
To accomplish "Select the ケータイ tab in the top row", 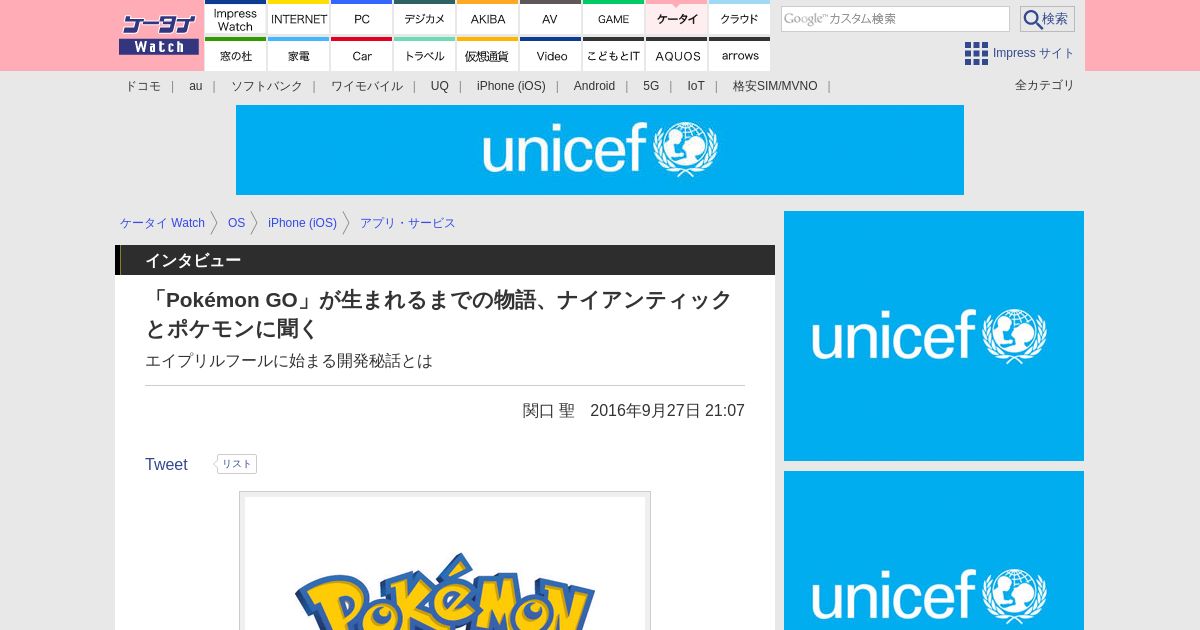I will pyautogui.click(x=677, y=18).
